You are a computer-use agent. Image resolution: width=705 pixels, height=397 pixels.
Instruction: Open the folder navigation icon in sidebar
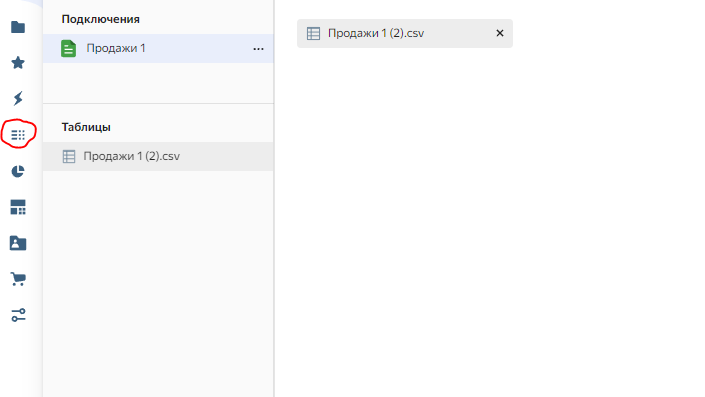tap(18, 27)
